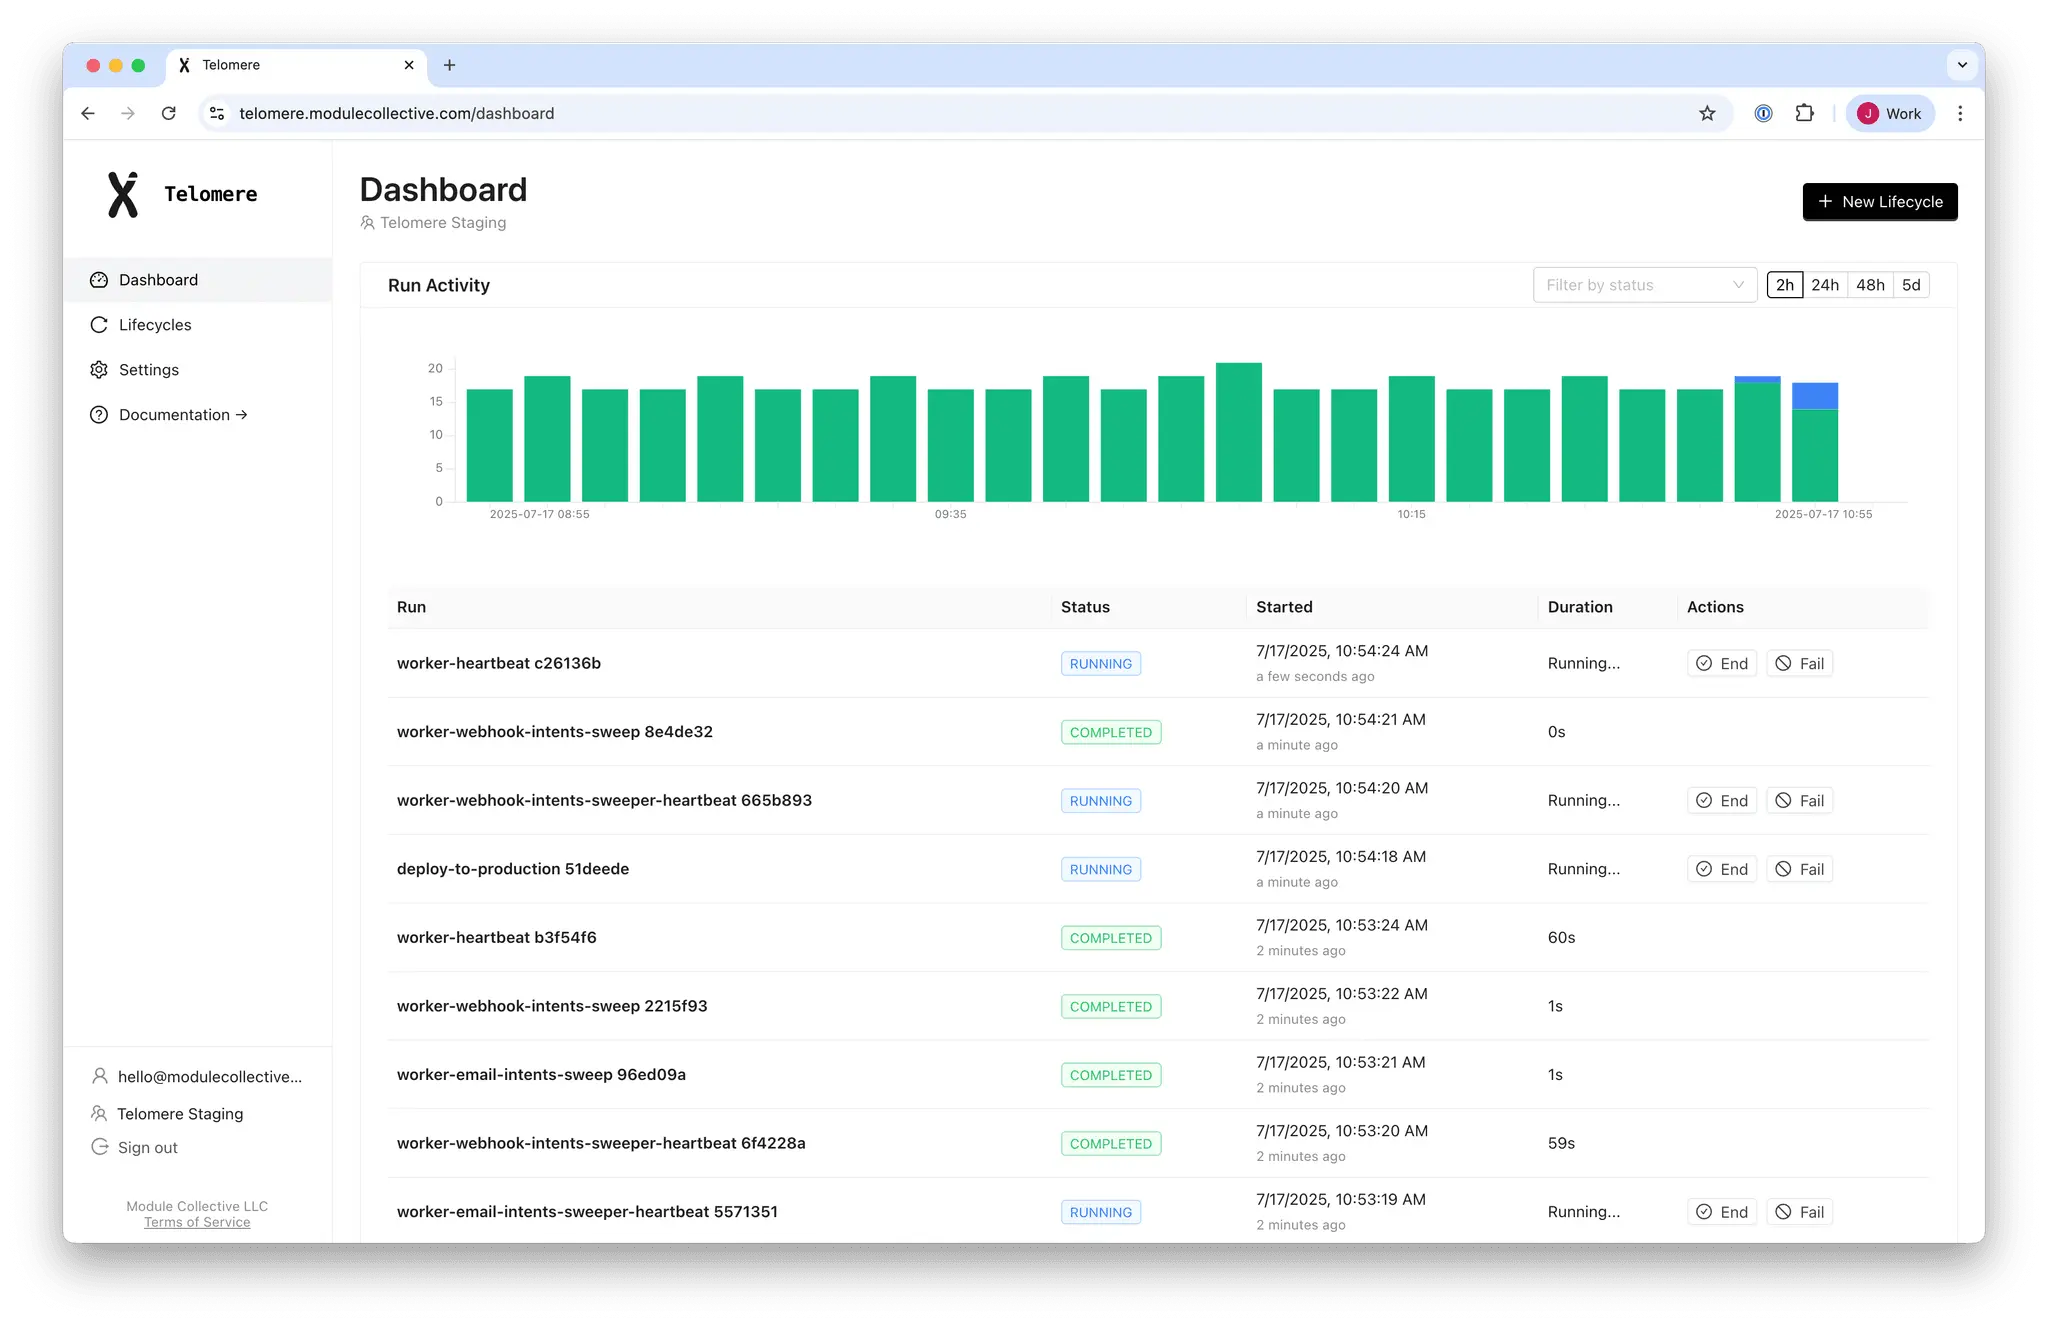The height and width of the screenshot is (1326, 2048).
Task: Click Sign out in the sidebar
Action: coord(147,1147)
